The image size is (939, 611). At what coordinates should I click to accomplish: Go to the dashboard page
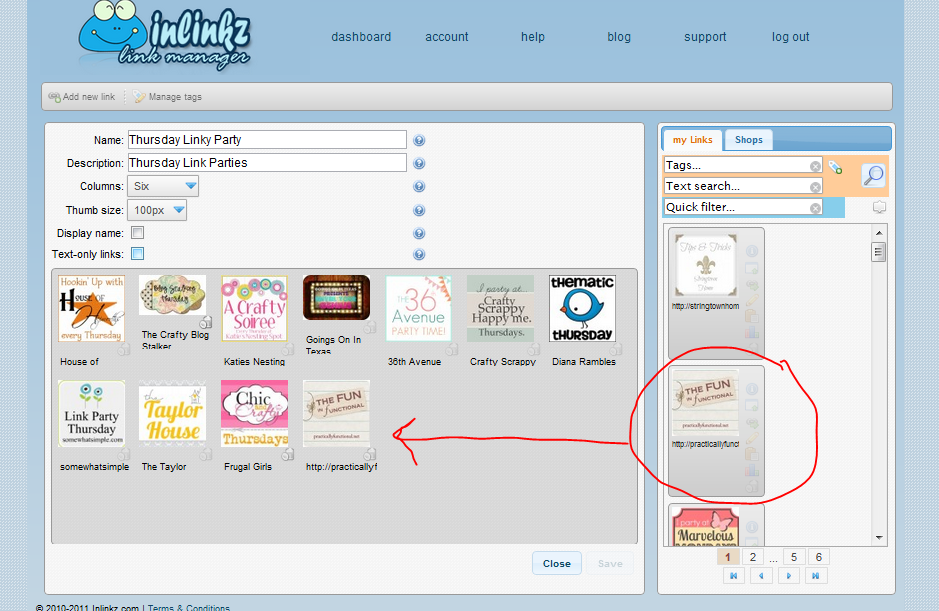(x=361, y=37)
